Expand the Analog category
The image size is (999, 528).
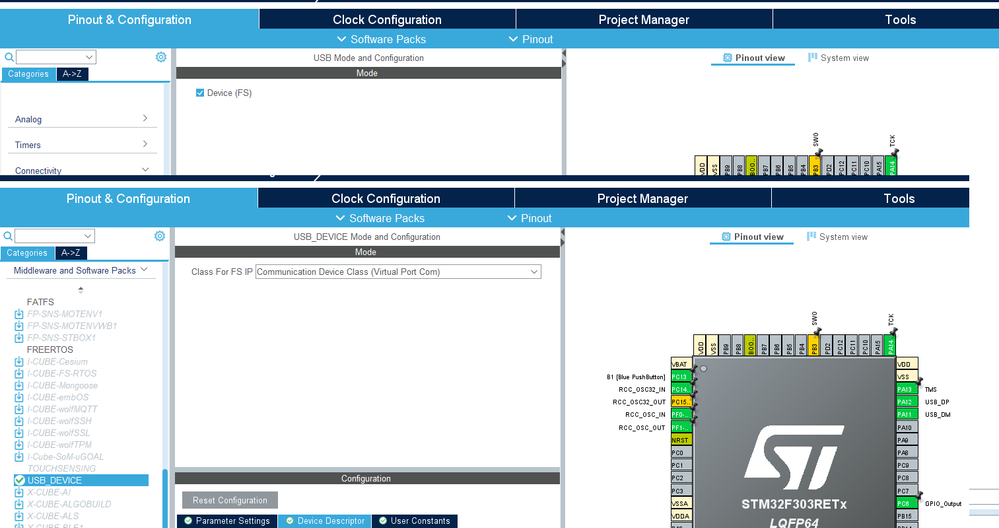[x=81, y=119]
